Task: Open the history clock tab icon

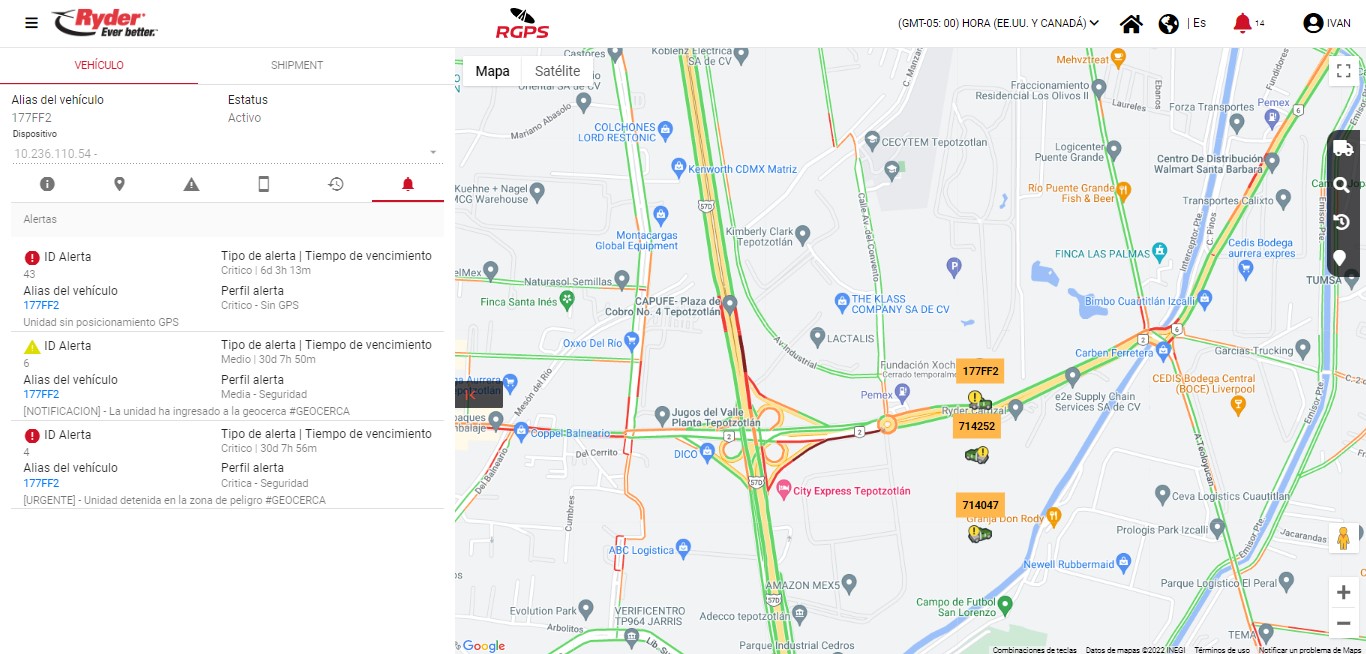Action: (336, 184)
